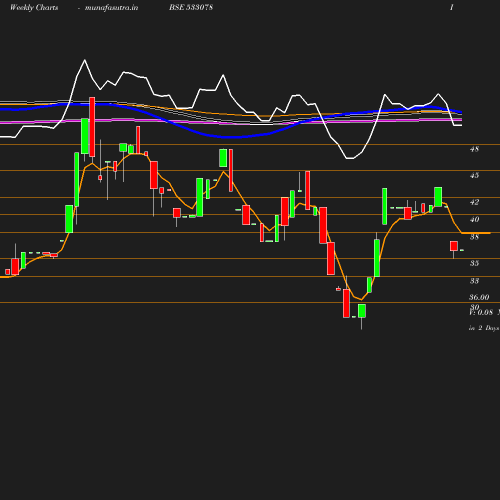Click the 'V: 0.08' volume text
500x500 pixels.
pyautogui.click(x=481, y=312)
